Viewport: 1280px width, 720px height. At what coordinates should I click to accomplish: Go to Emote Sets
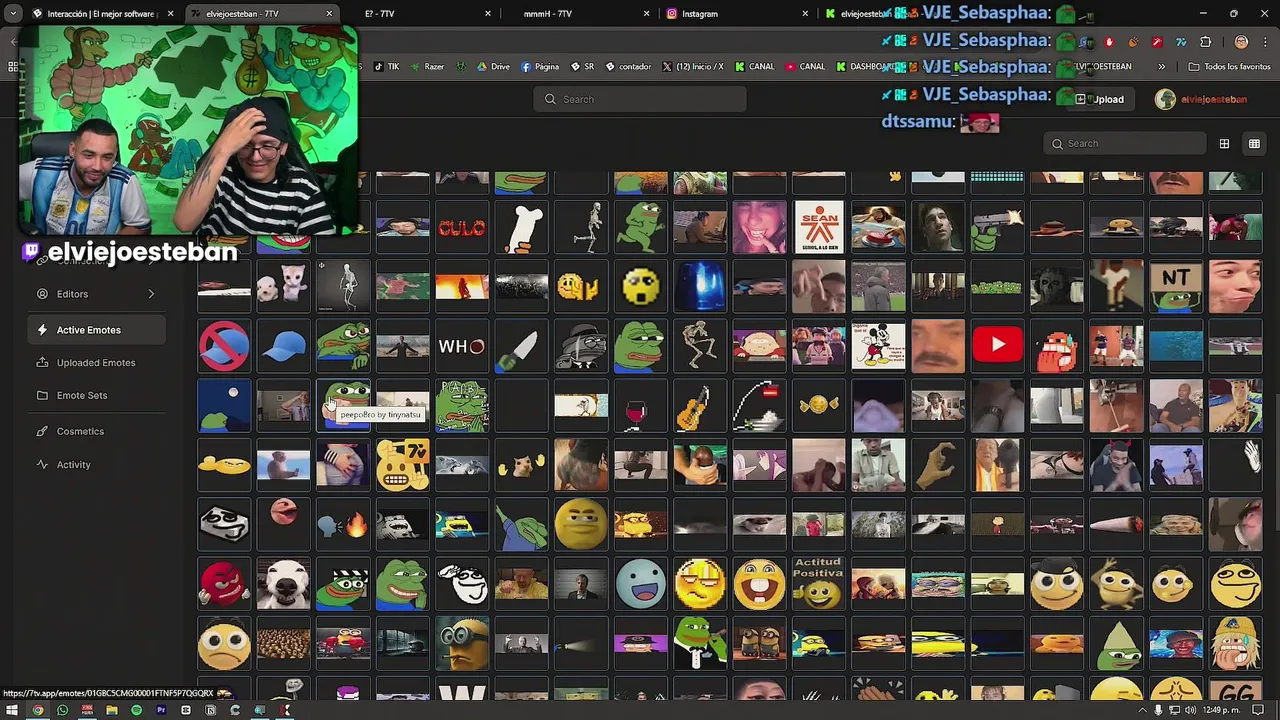click(x=96, y=395)
